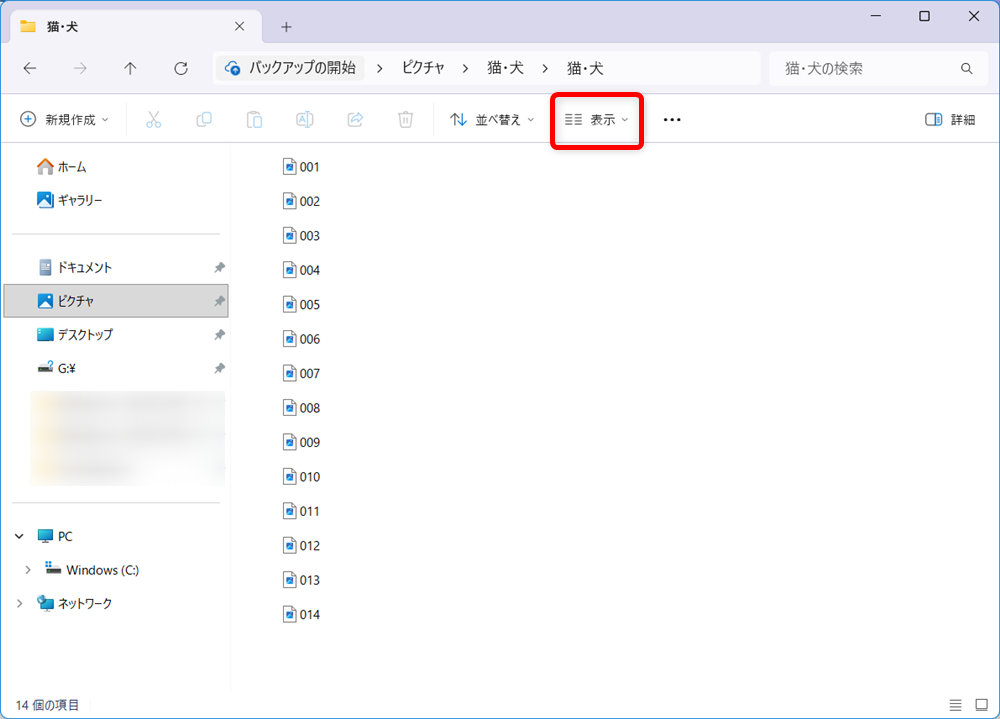Click the back navigation arrow
This screenshot has height=719, width=1000.
coord(29,68)
